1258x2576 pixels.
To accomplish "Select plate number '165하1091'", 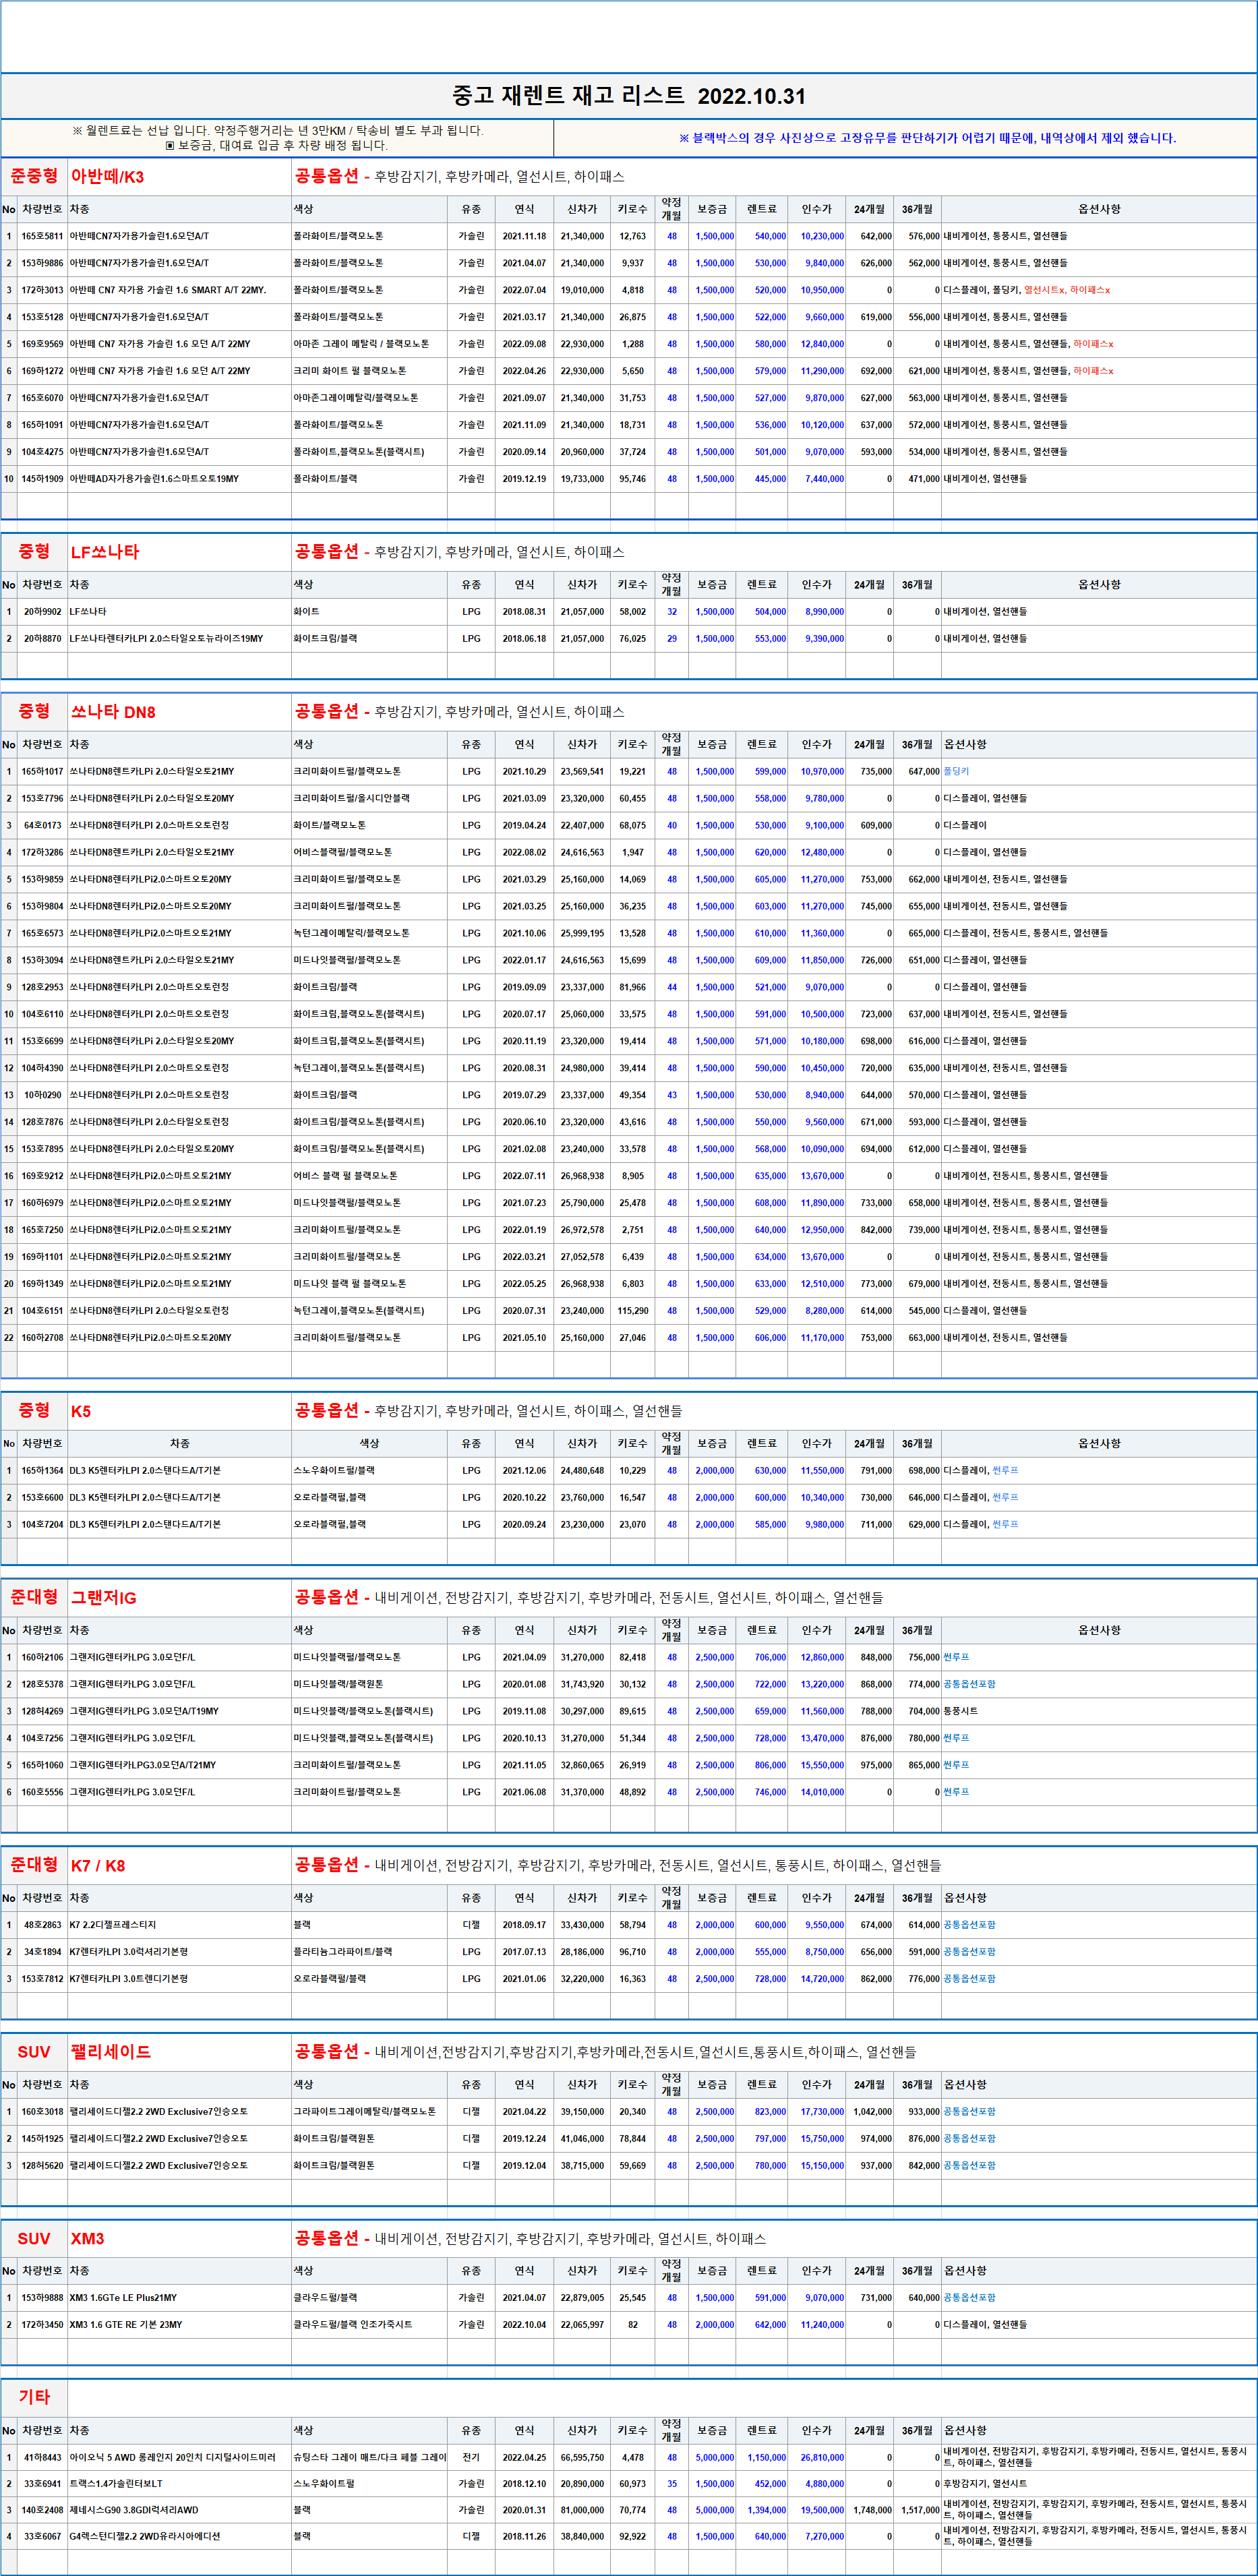I will [x=42, y=426].
